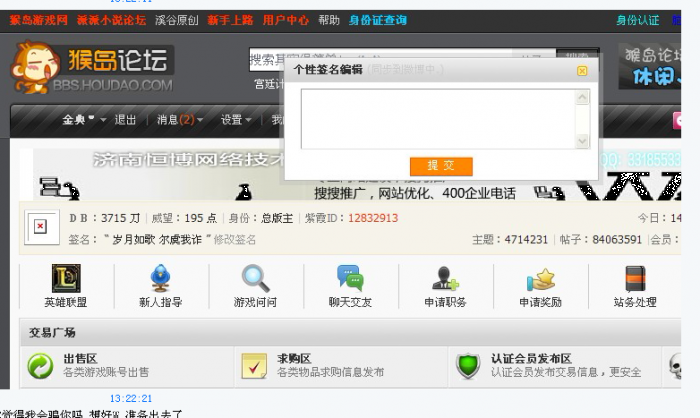Click the green shield icon of 认证会员发布区

(468, 366)
